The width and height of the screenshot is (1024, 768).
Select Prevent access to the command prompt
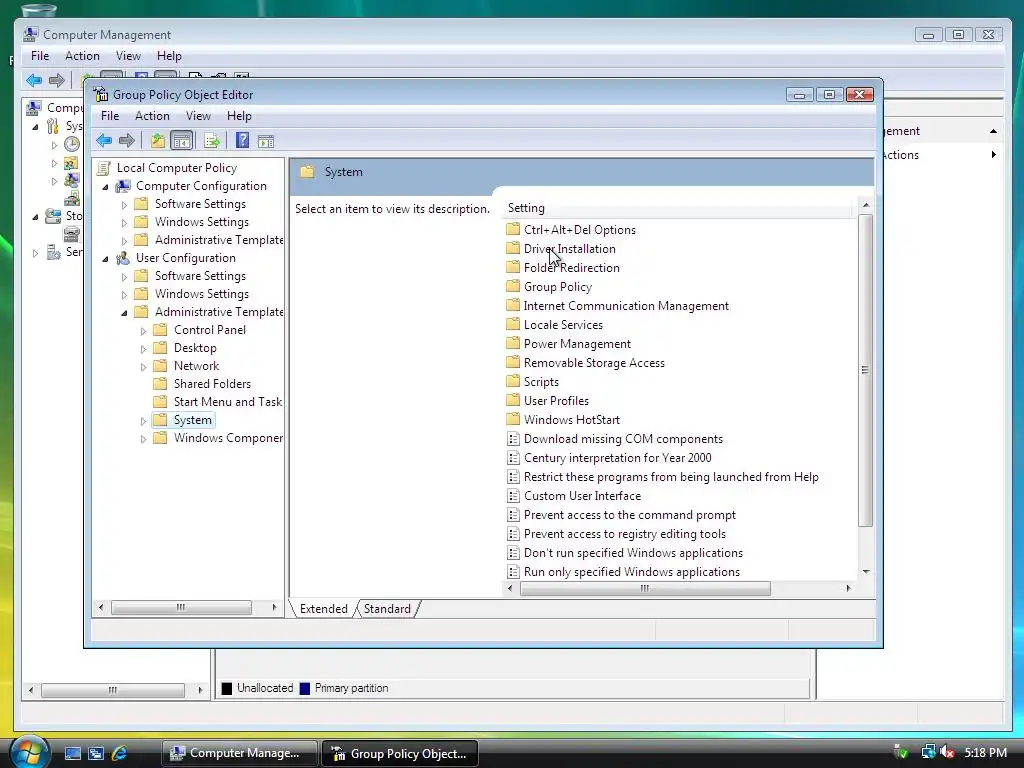point(630,515)
